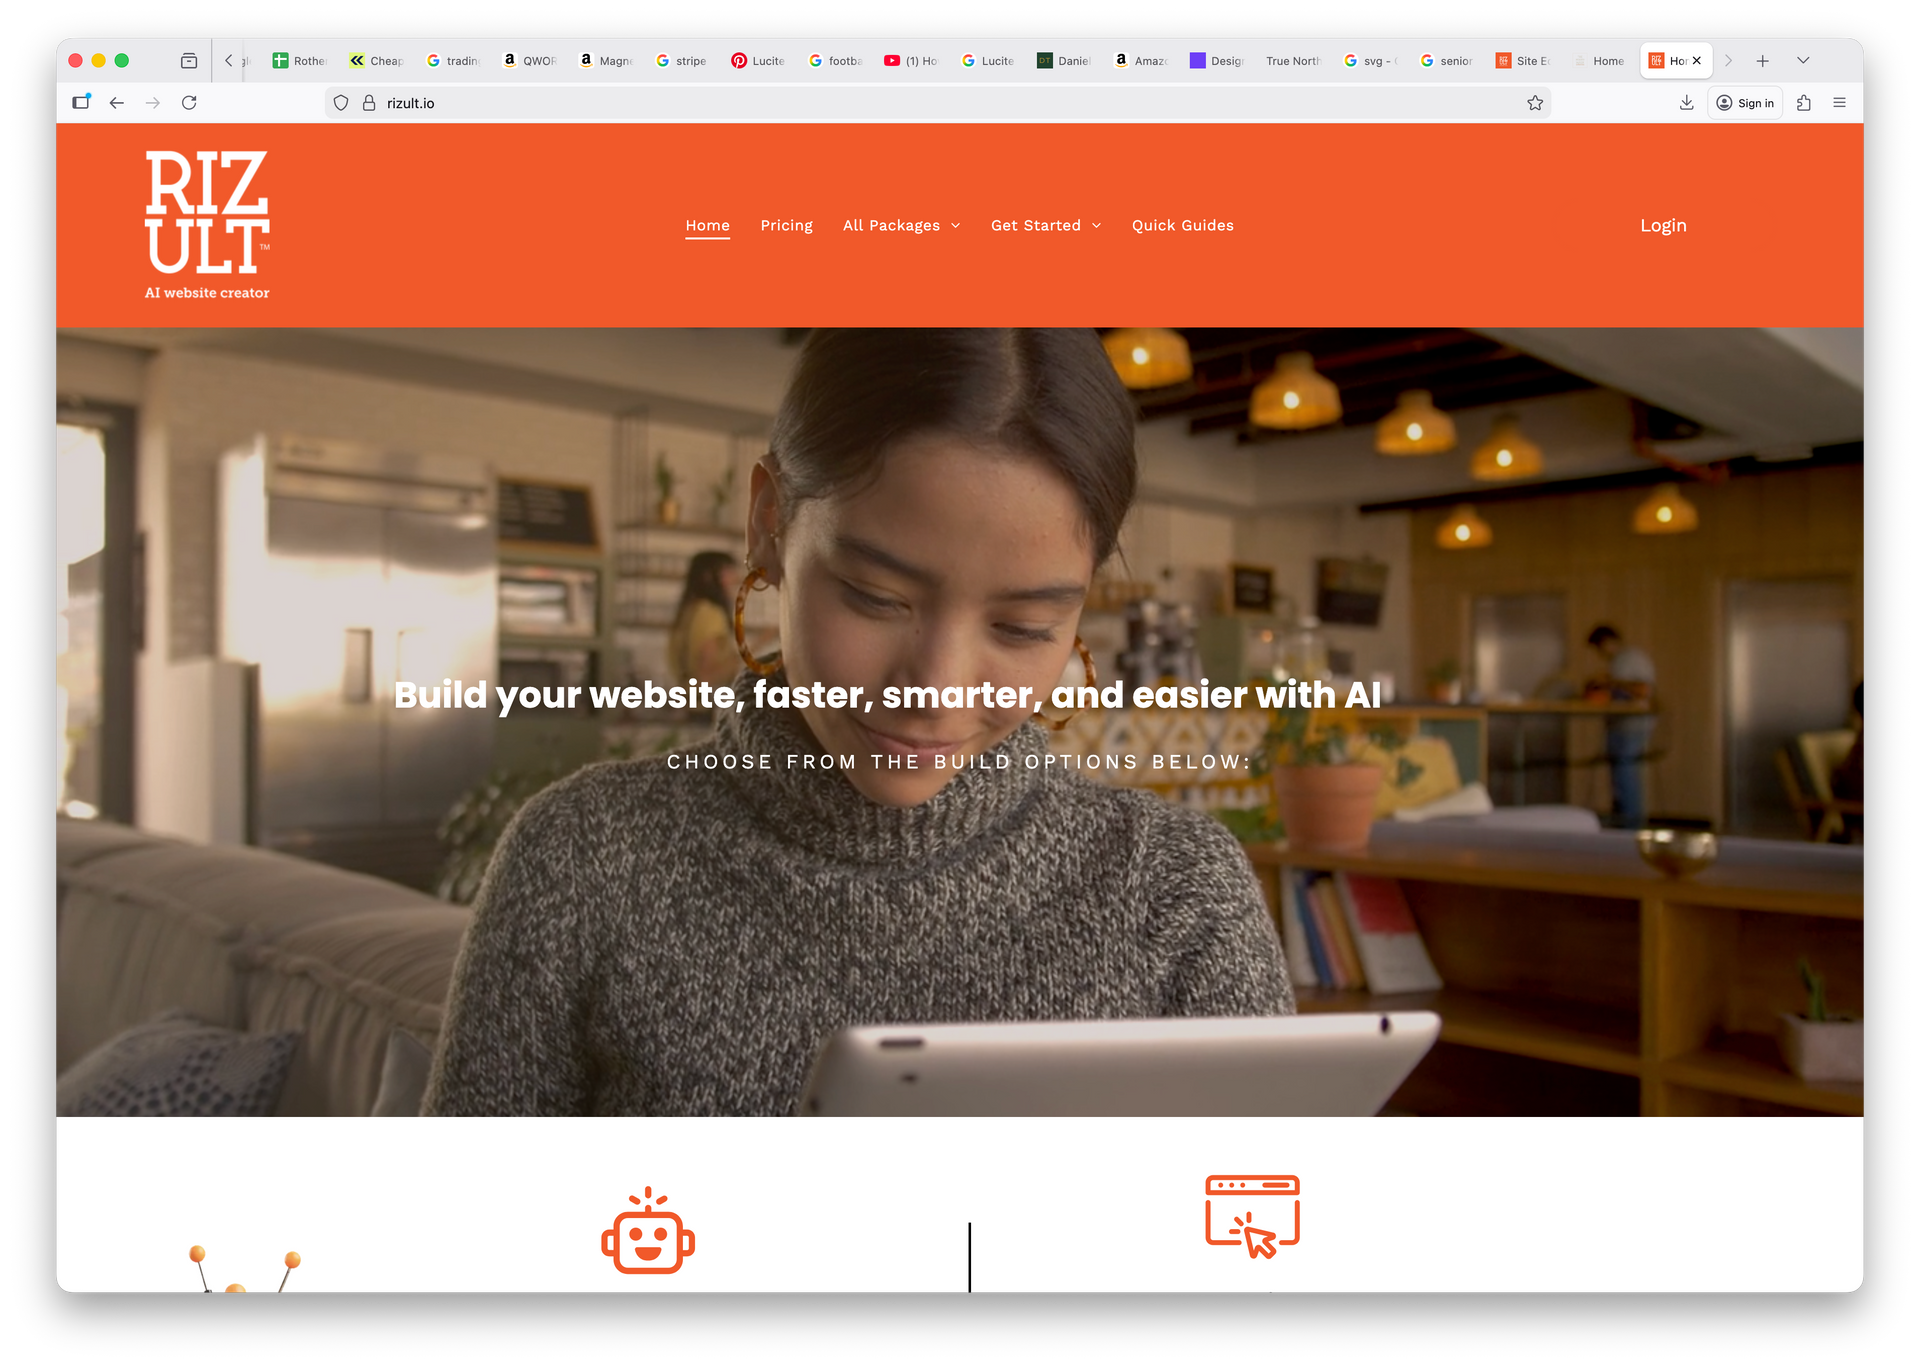The height and width of the screenshot is (1367, 1920).
Task: Open the list-all-tabs chevron
Action: click(1804, 60)
